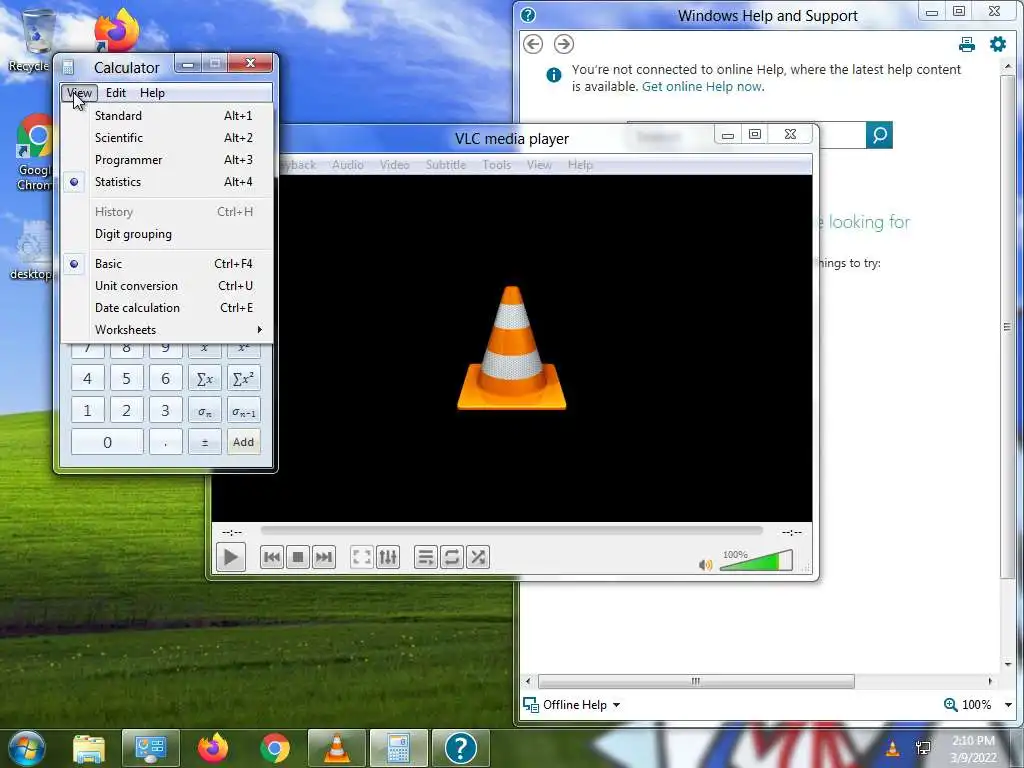Click the Help search magnifier button
The height and width of the screenshot is (768, 1024).
880,135
